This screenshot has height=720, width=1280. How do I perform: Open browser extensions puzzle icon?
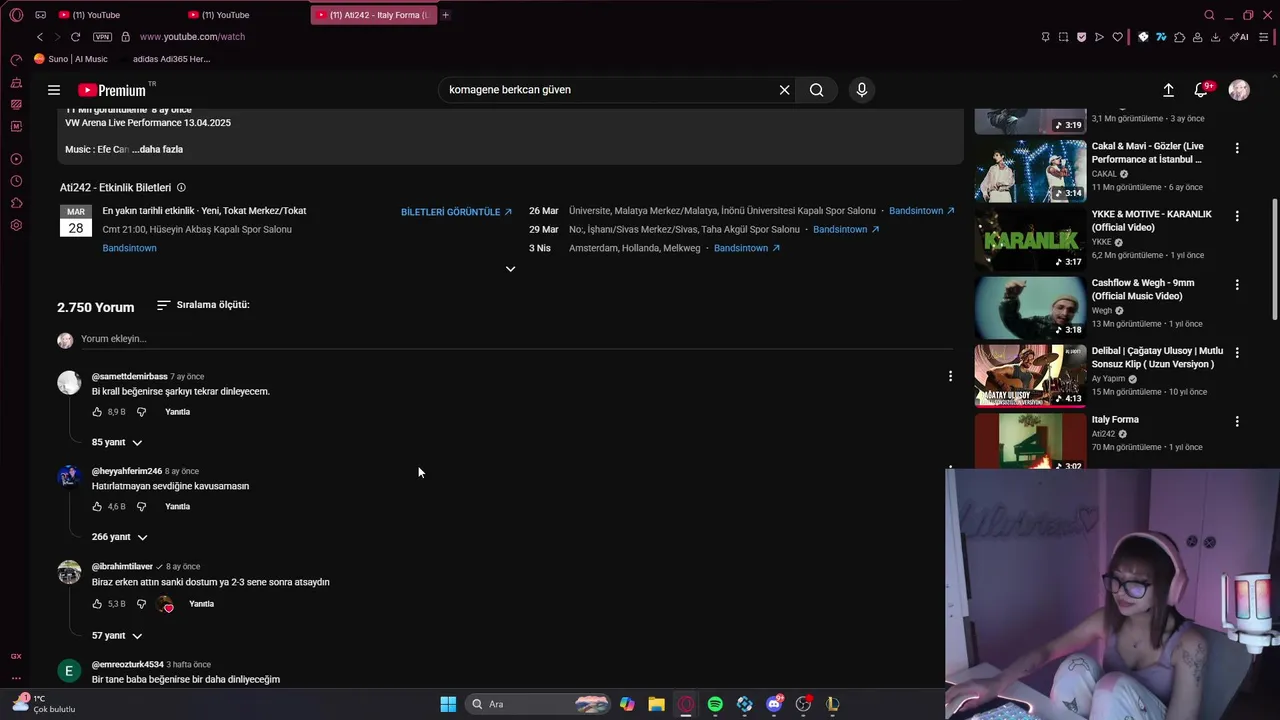coord(1179,37)
